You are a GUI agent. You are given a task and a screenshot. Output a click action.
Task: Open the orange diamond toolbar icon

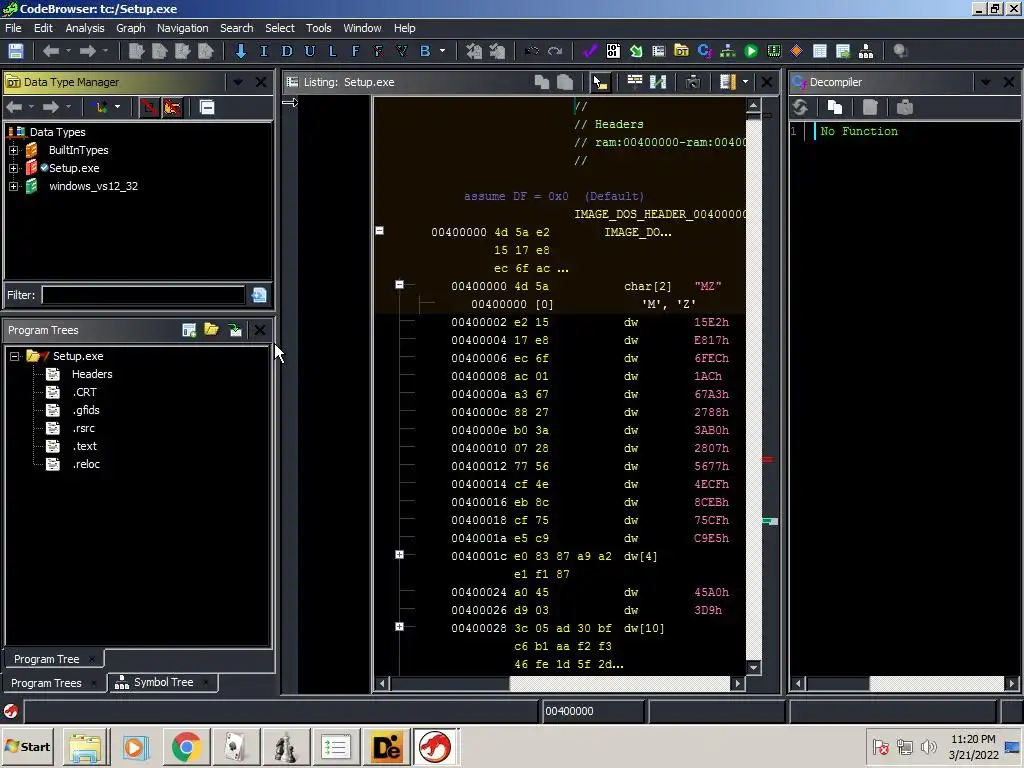[x=797, y=51]
